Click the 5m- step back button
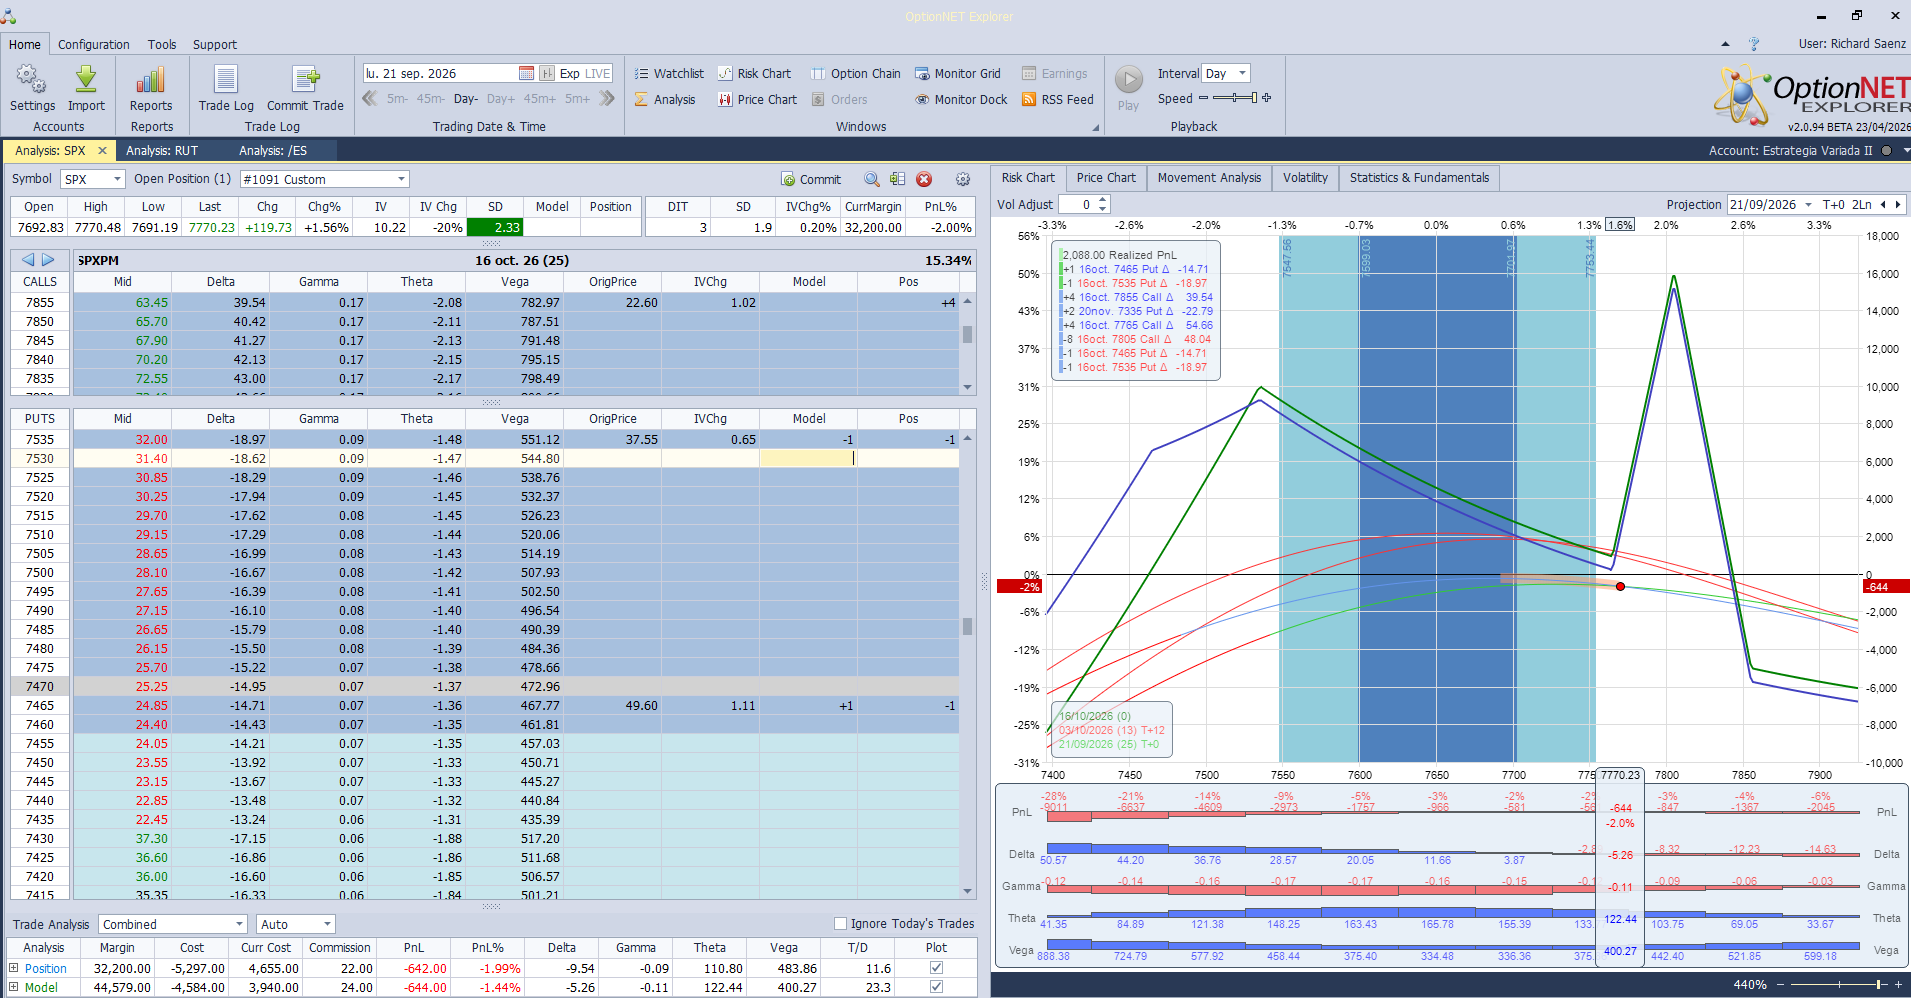 point(397,99)
